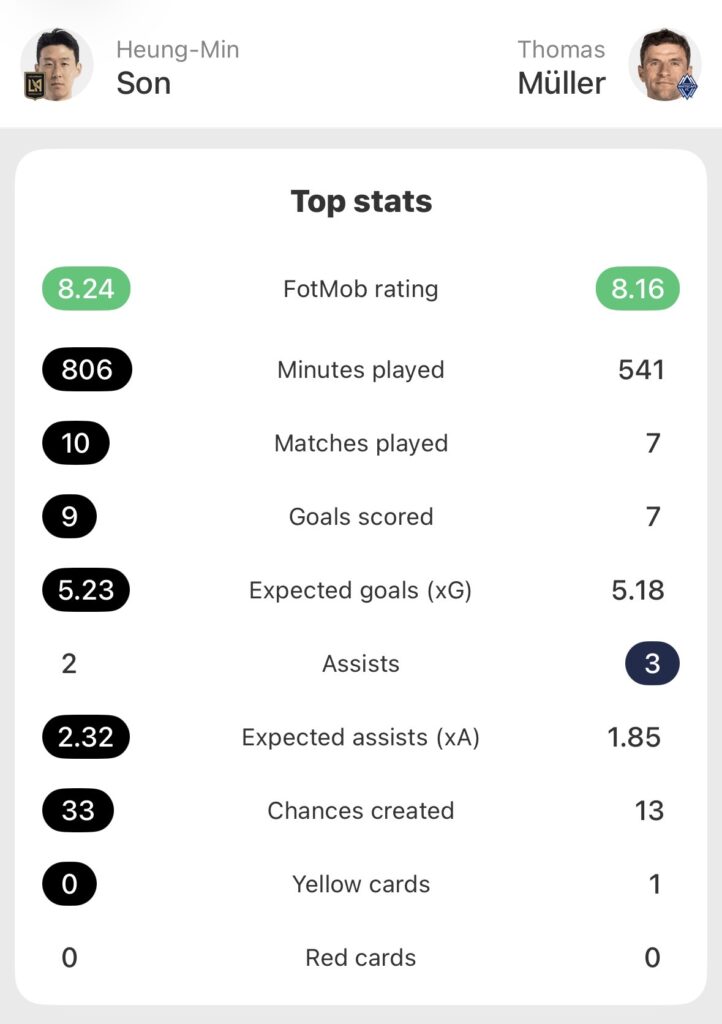Tap the Minutes played stat label

361,370
